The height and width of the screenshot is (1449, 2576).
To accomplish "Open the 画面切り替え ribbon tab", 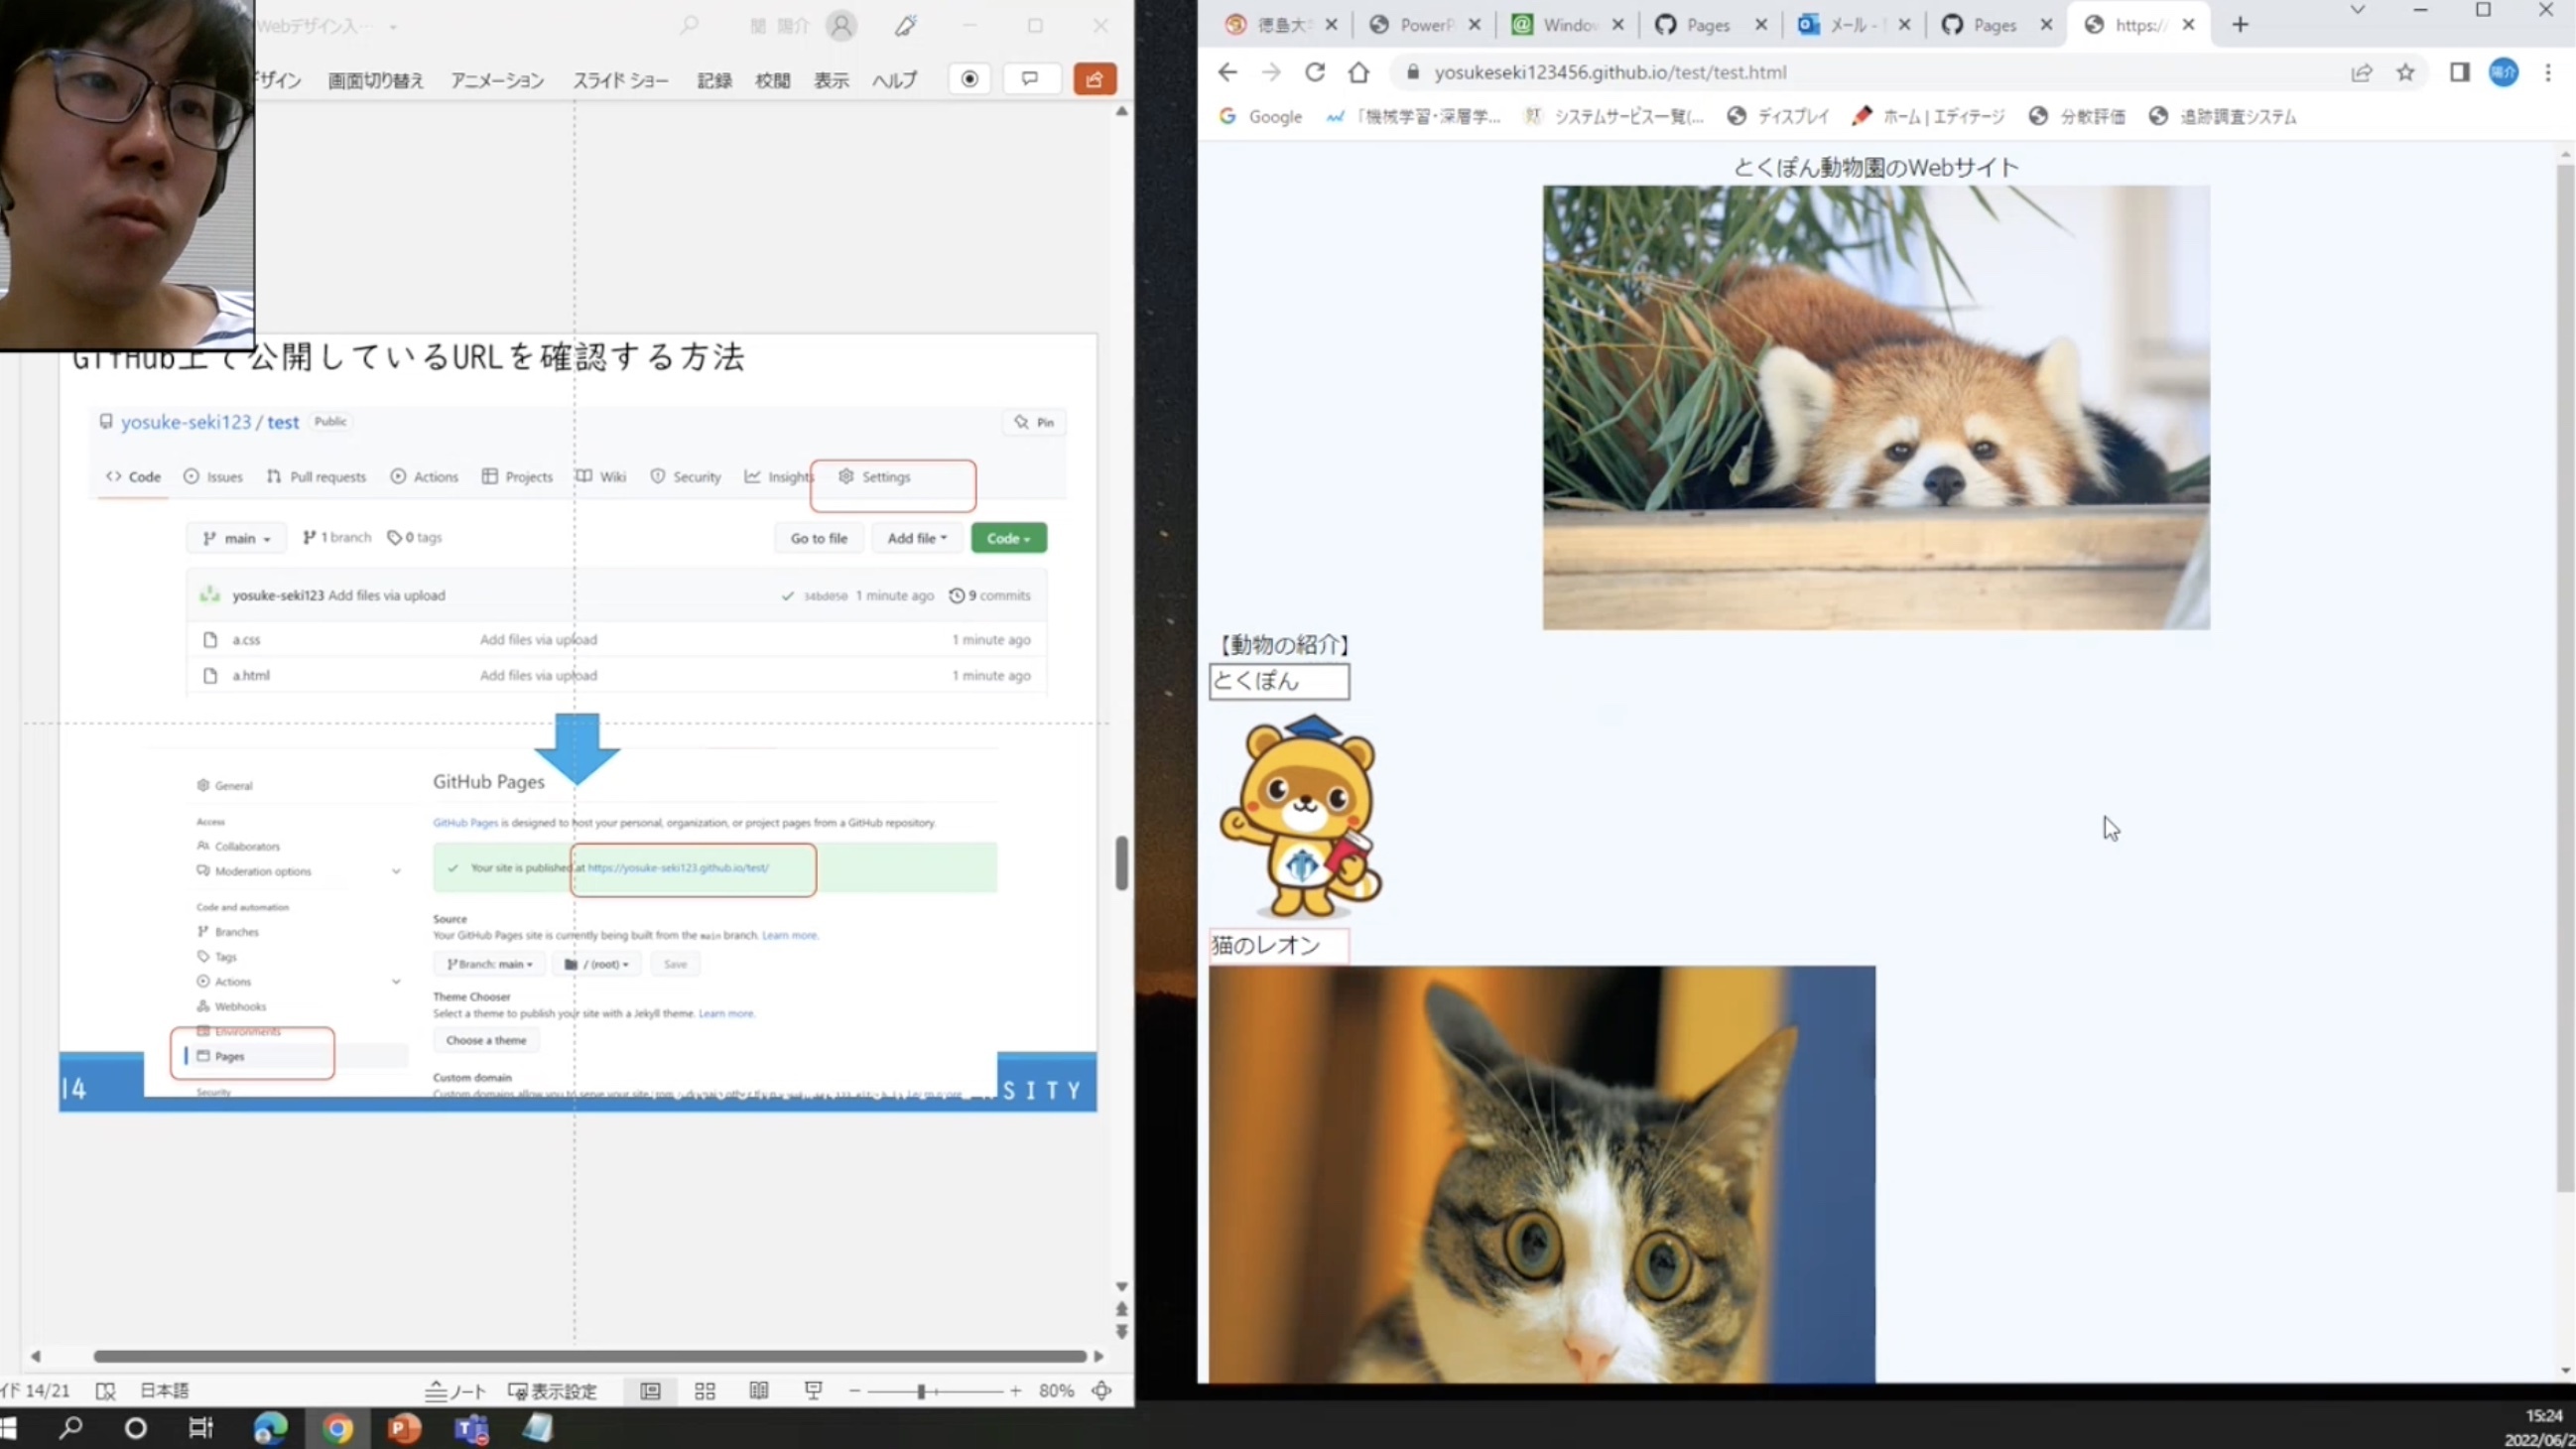I will (376, 80).
